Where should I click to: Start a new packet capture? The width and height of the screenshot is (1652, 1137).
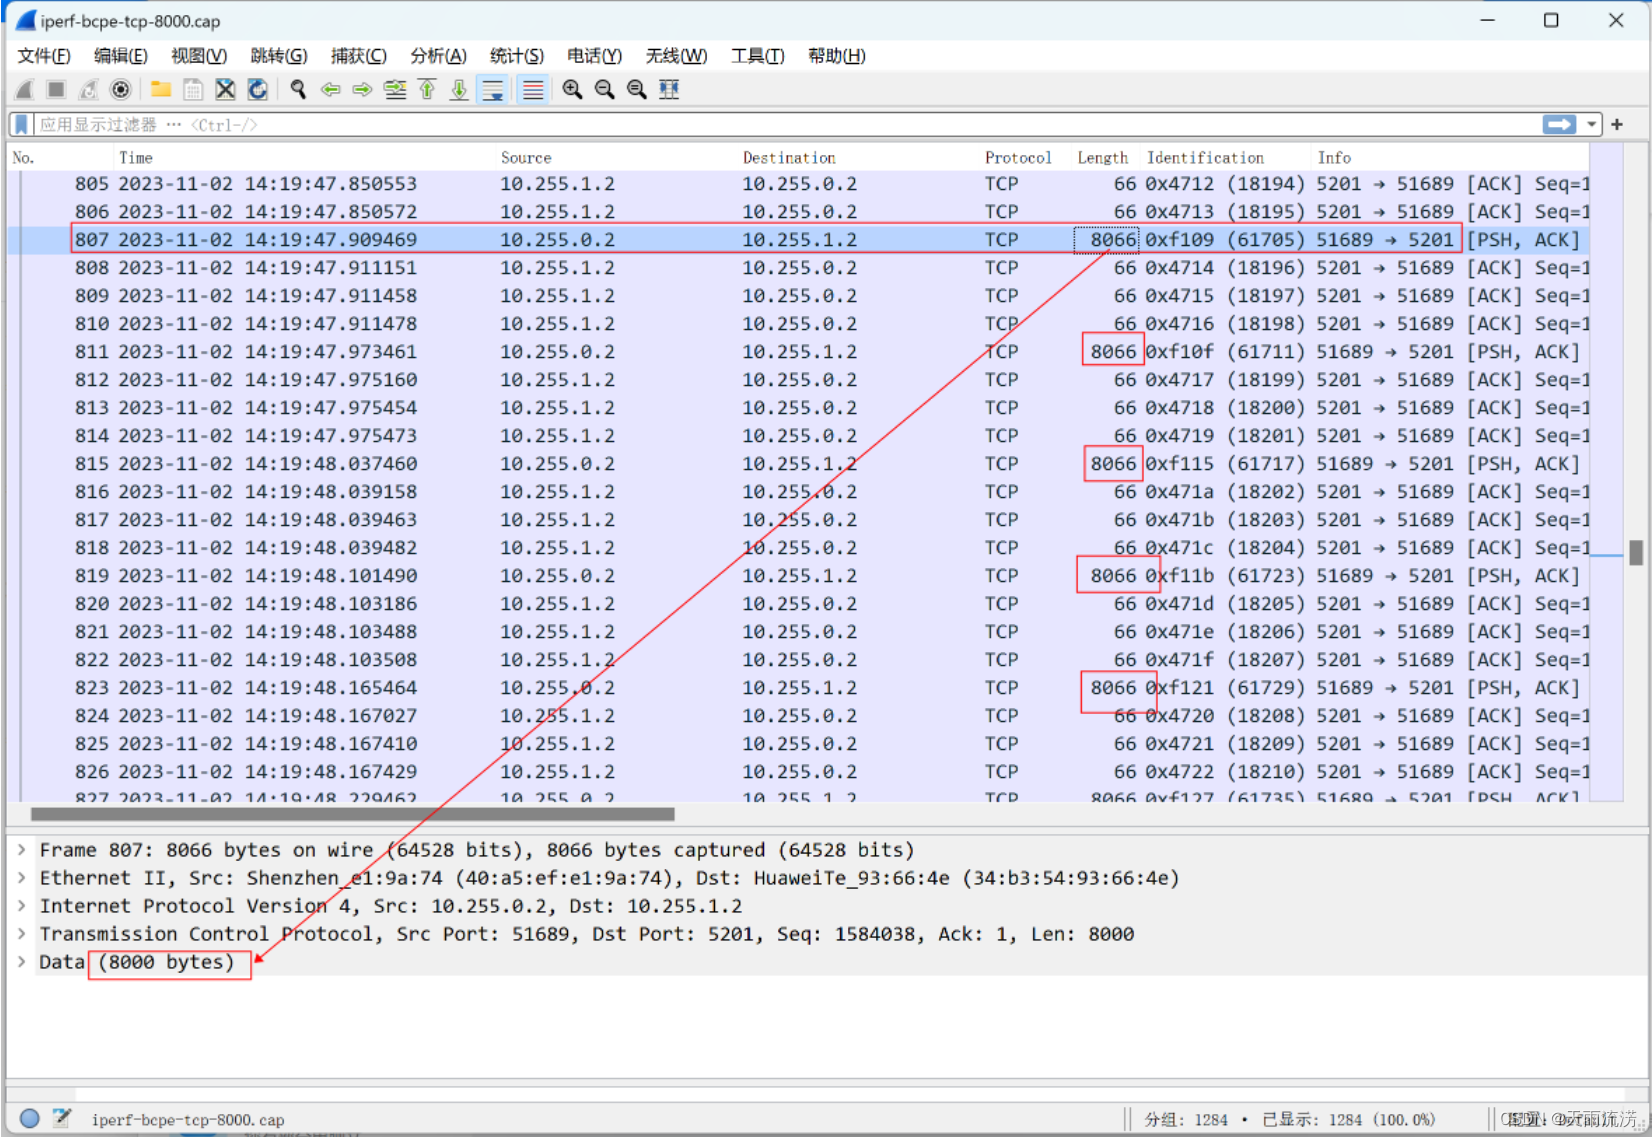point(22,89)
